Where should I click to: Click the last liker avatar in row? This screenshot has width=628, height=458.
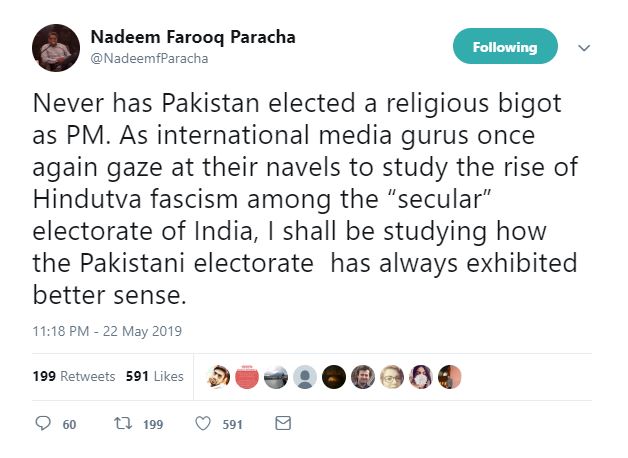pos(450,376)
